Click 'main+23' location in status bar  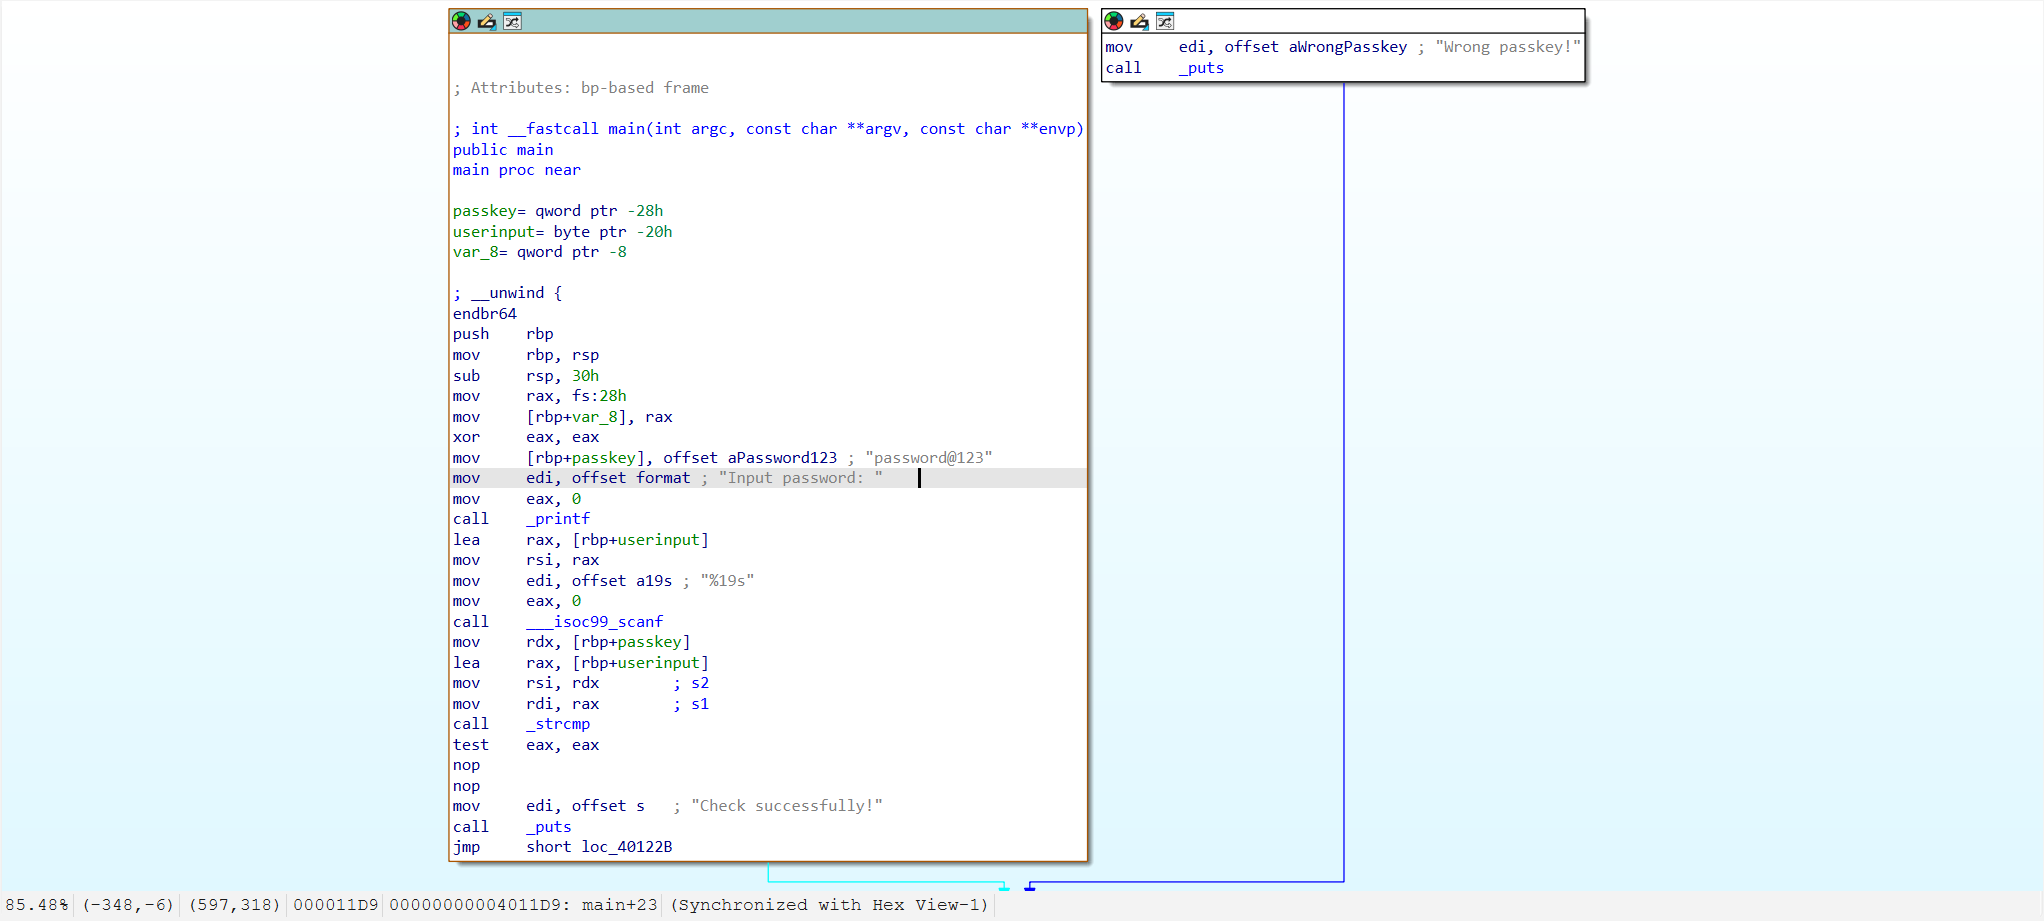[x=620, y=905]
